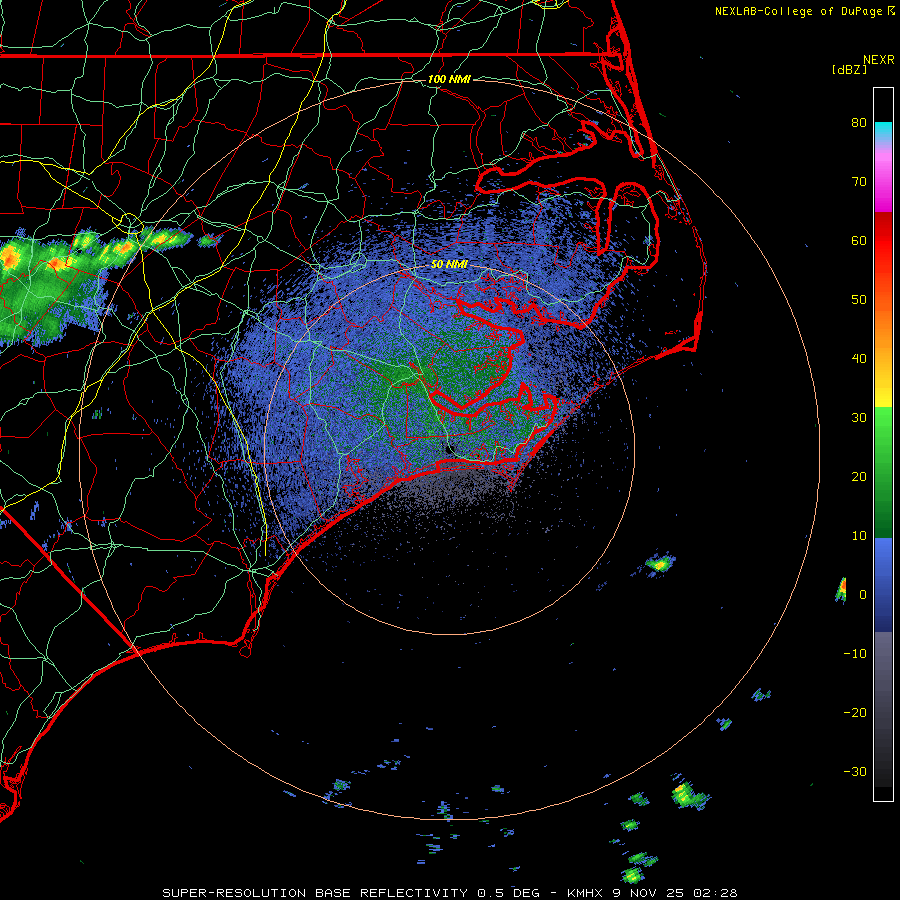Click the KMHX station identifier in the caption

coord(584,893)
